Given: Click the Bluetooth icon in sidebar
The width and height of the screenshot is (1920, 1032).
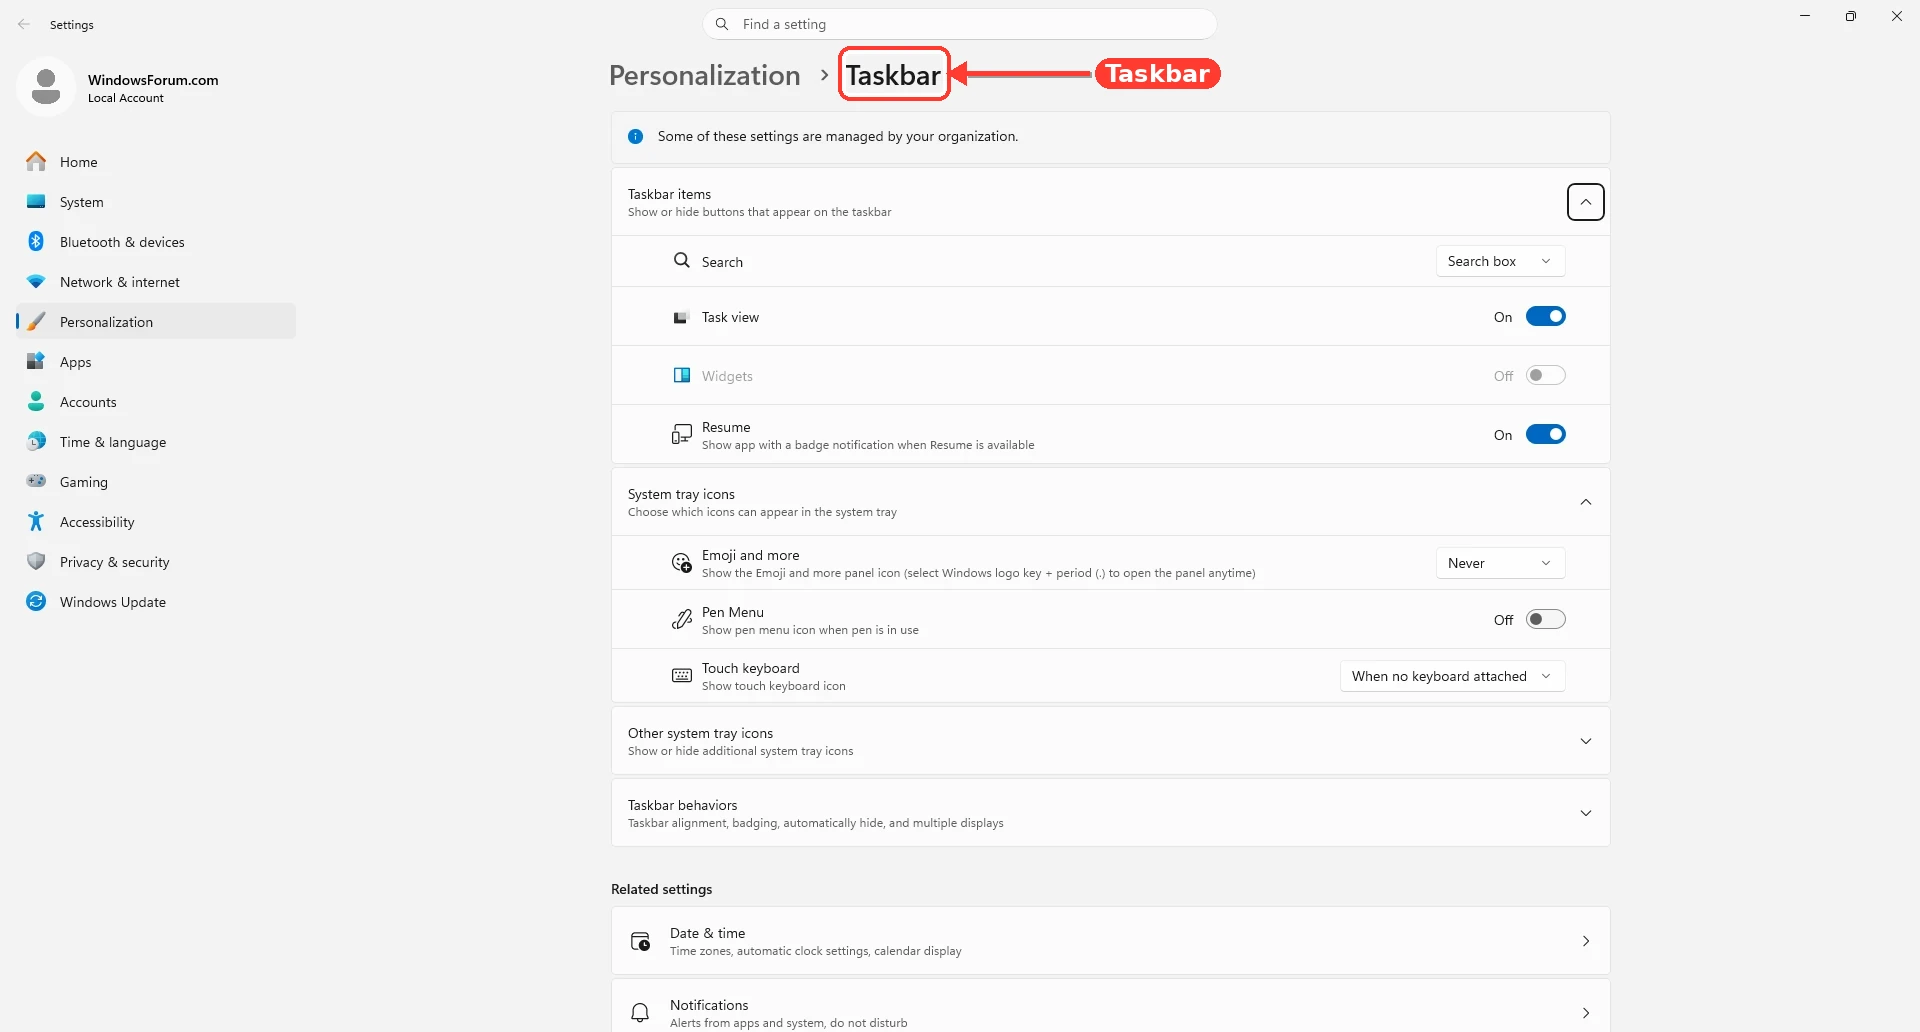Looking at the screenshot, I should [x=36, y=241].
